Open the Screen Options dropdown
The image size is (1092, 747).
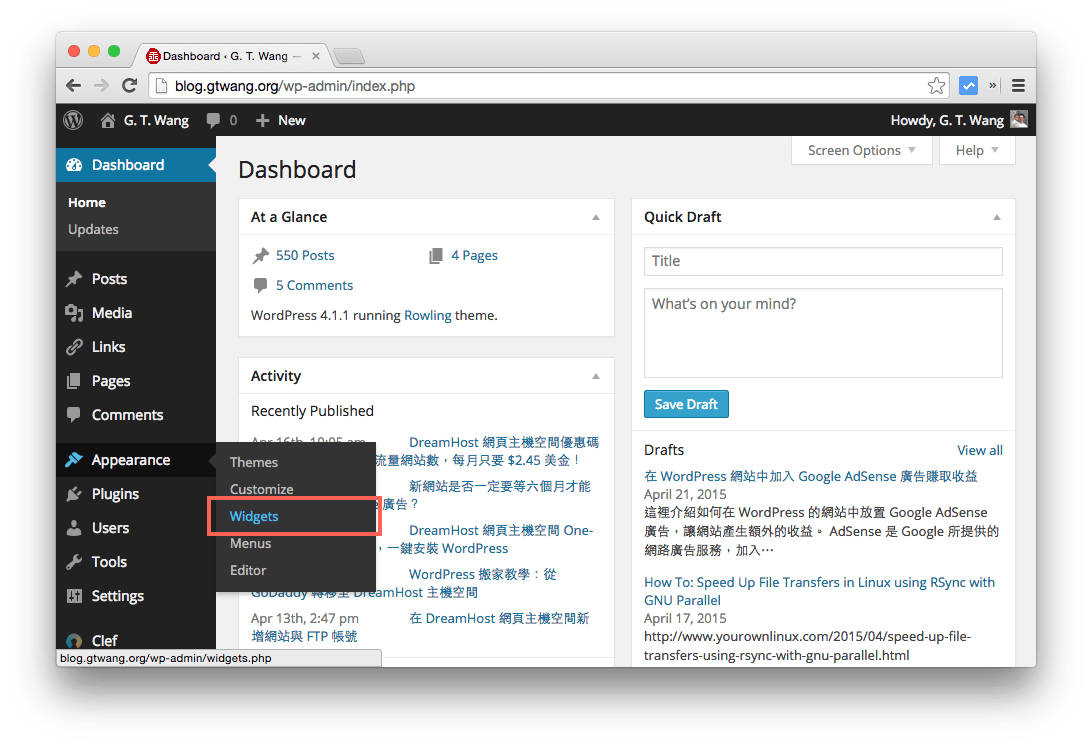(860, 150)
